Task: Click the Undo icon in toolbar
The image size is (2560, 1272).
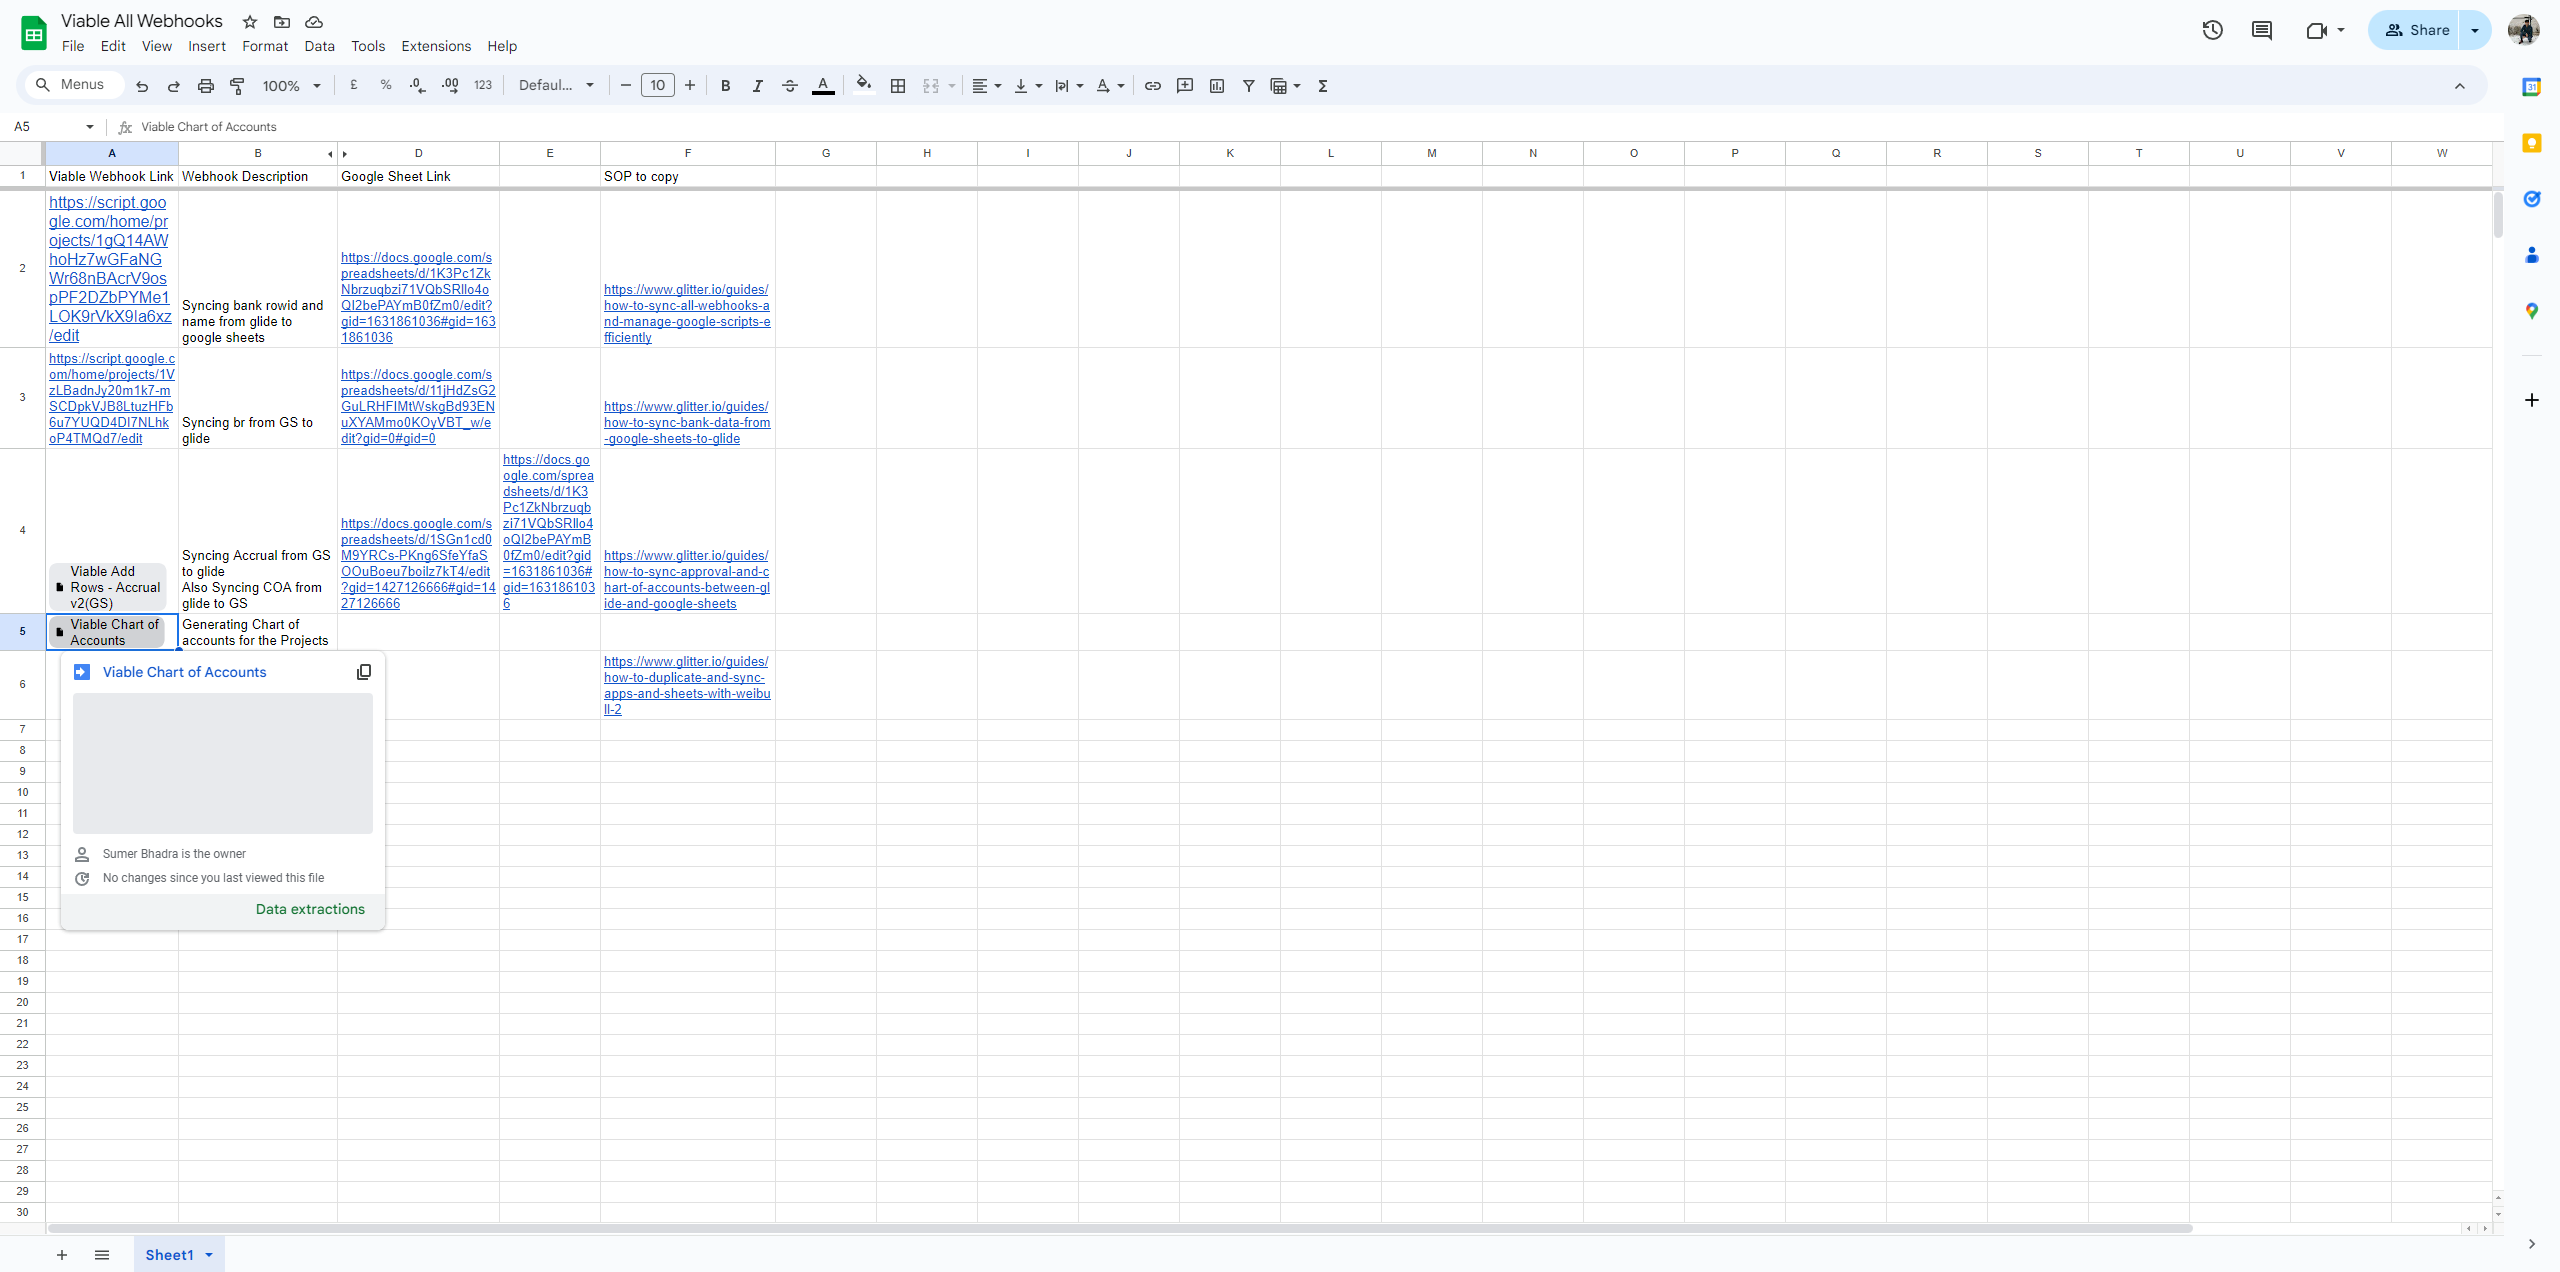Action: tap(142, 86)
